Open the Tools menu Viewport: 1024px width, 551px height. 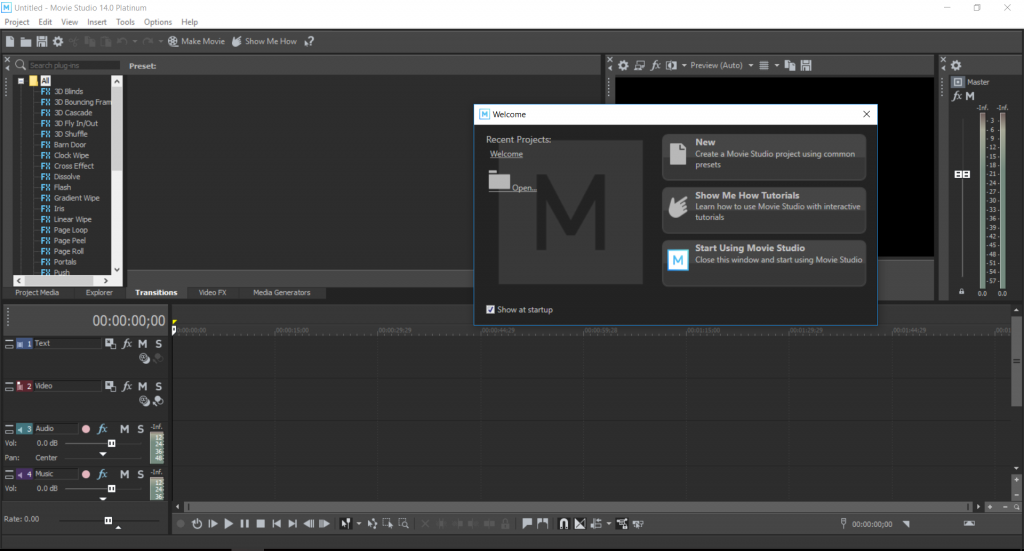125,22
